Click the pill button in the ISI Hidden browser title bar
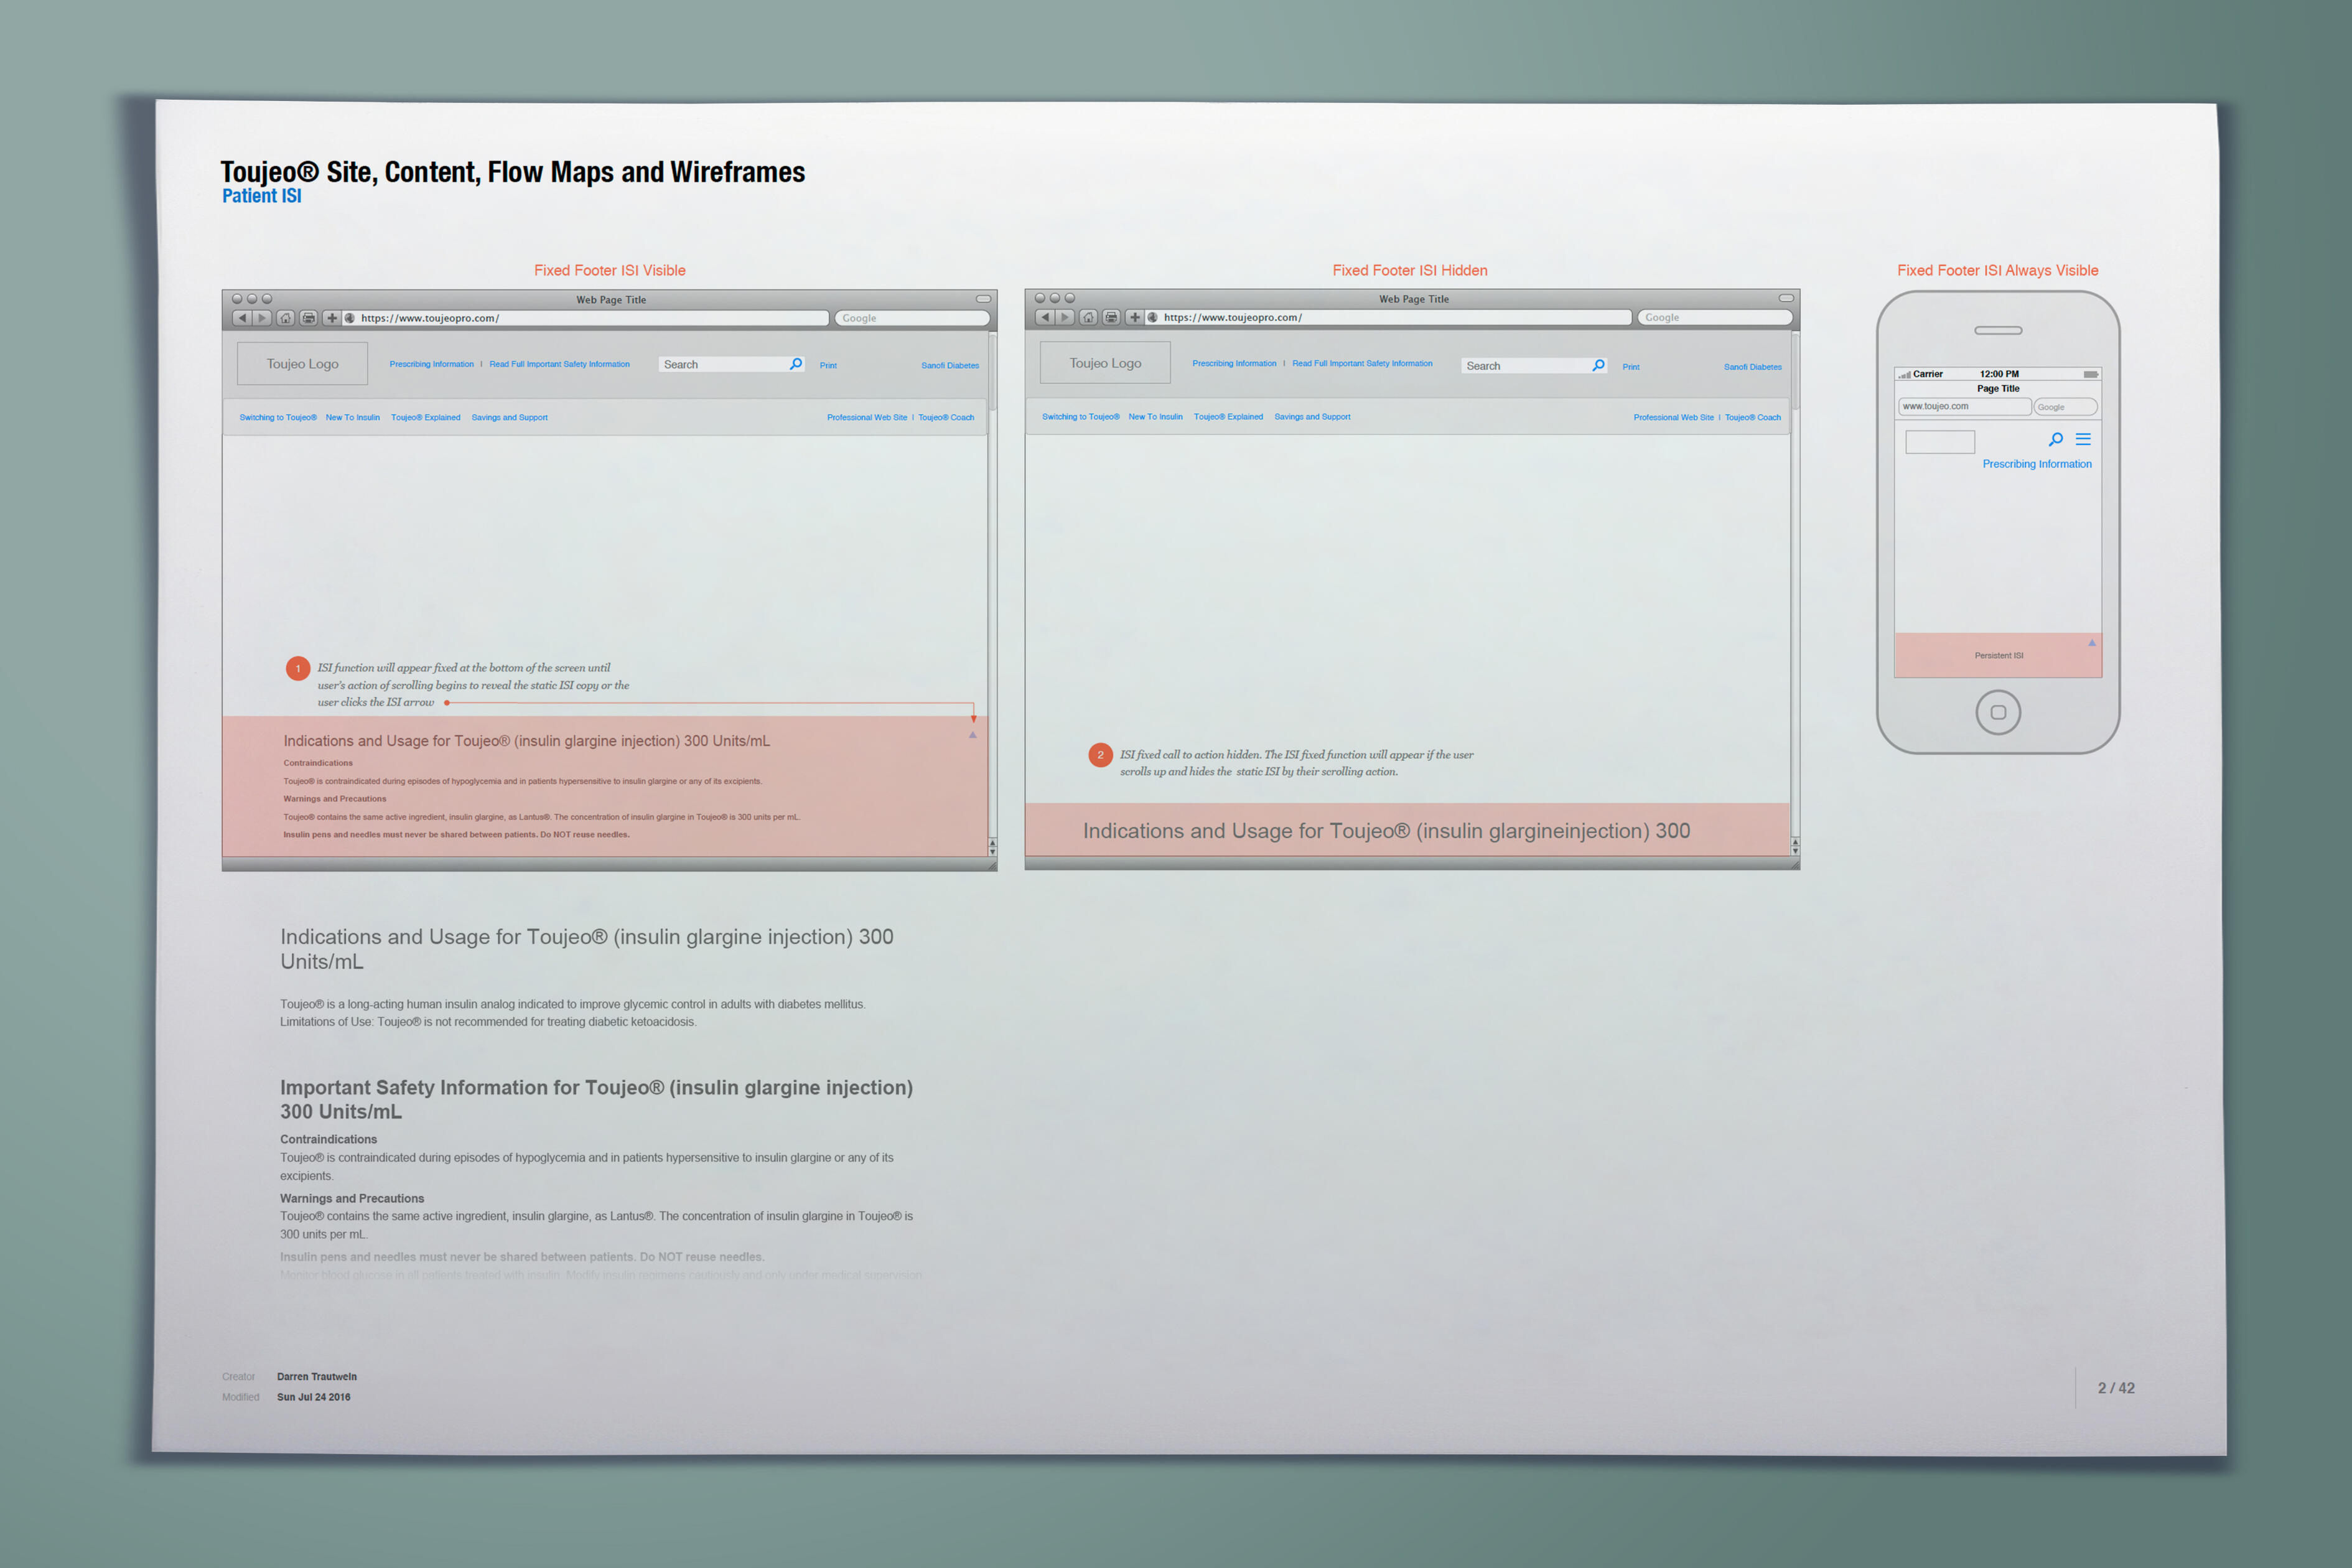Screen dimensions: 2352x1568 coord(1786,298)
